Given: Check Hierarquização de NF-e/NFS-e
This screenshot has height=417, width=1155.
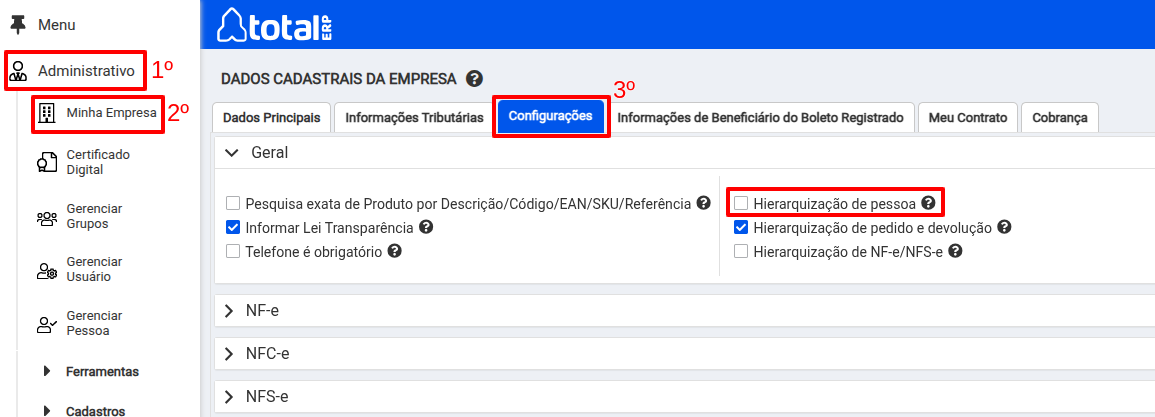Looking at the screenshot, I should (741, 251).
